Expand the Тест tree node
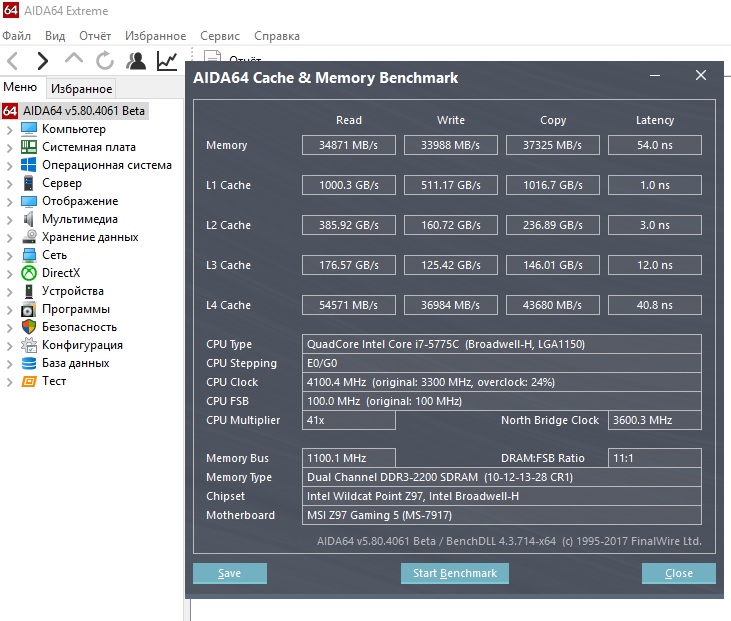 coord(10,381)
